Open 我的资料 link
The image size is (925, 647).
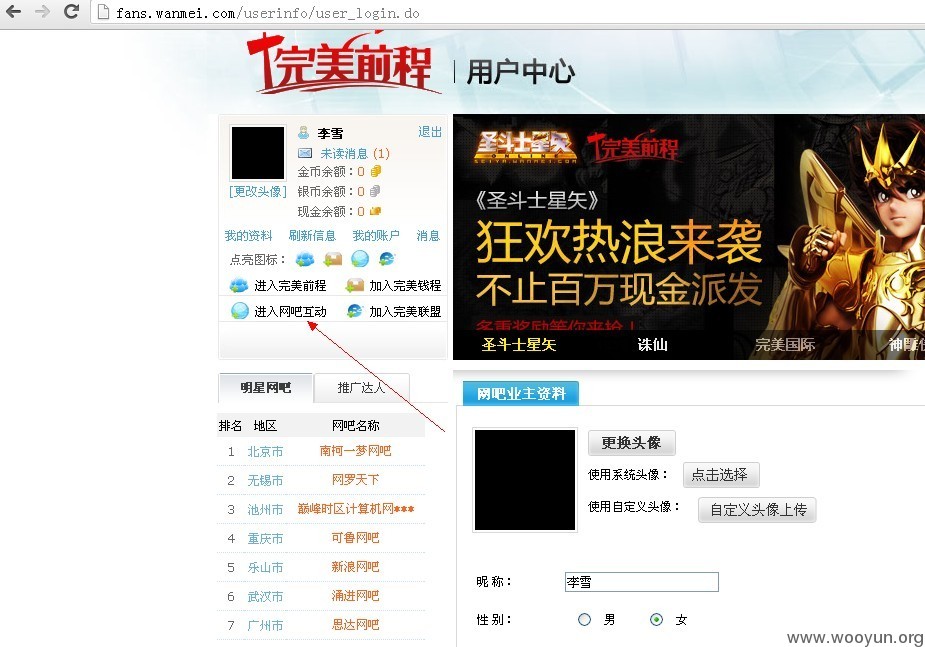pos(248,235)
